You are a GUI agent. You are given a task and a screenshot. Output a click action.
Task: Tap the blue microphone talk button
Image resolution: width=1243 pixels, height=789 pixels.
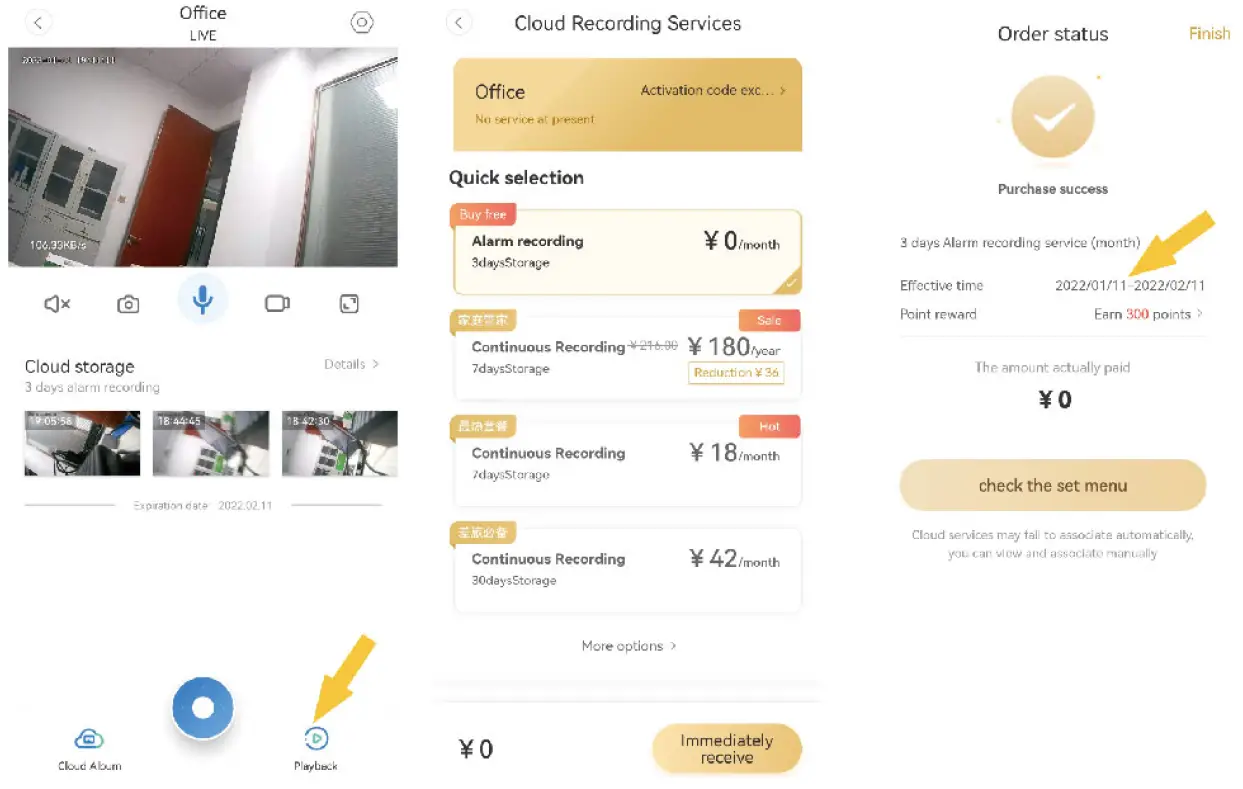[203, 300]
